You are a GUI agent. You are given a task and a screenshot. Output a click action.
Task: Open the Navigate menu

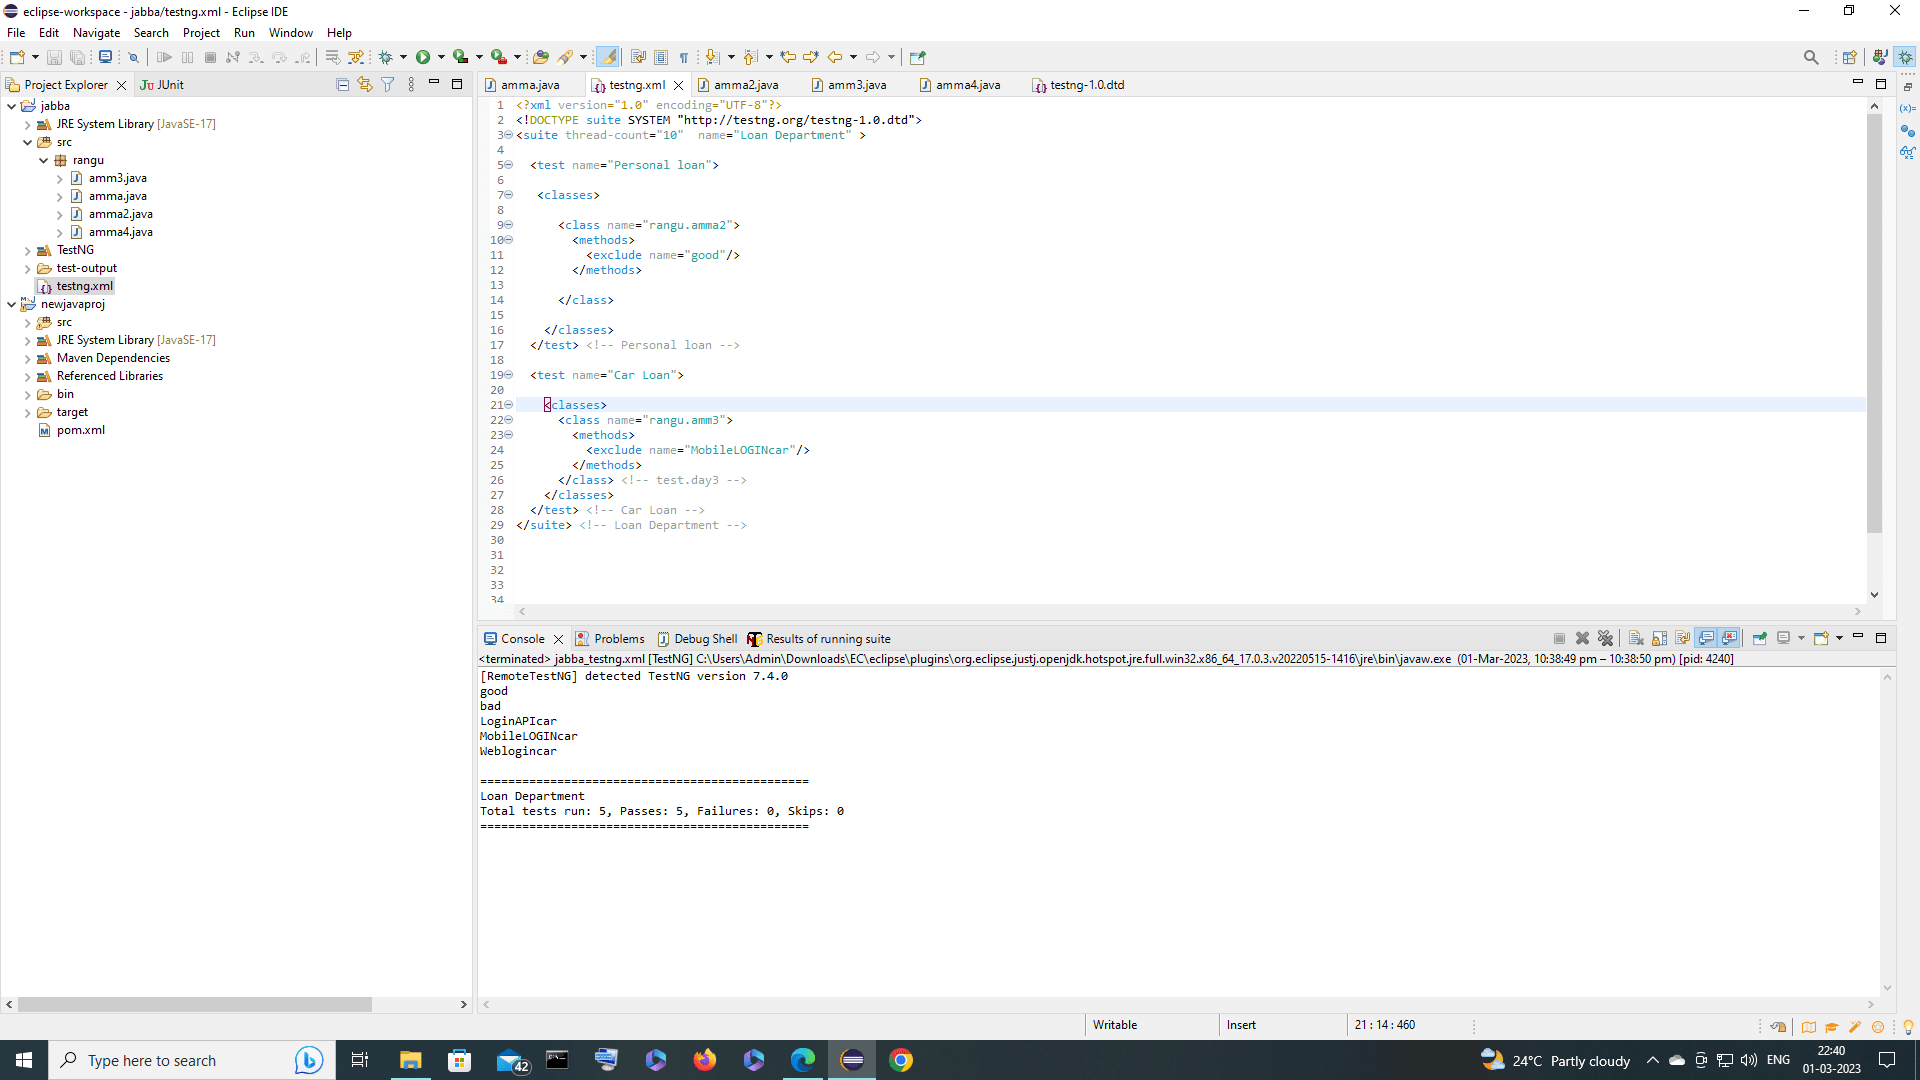[95, 33]
